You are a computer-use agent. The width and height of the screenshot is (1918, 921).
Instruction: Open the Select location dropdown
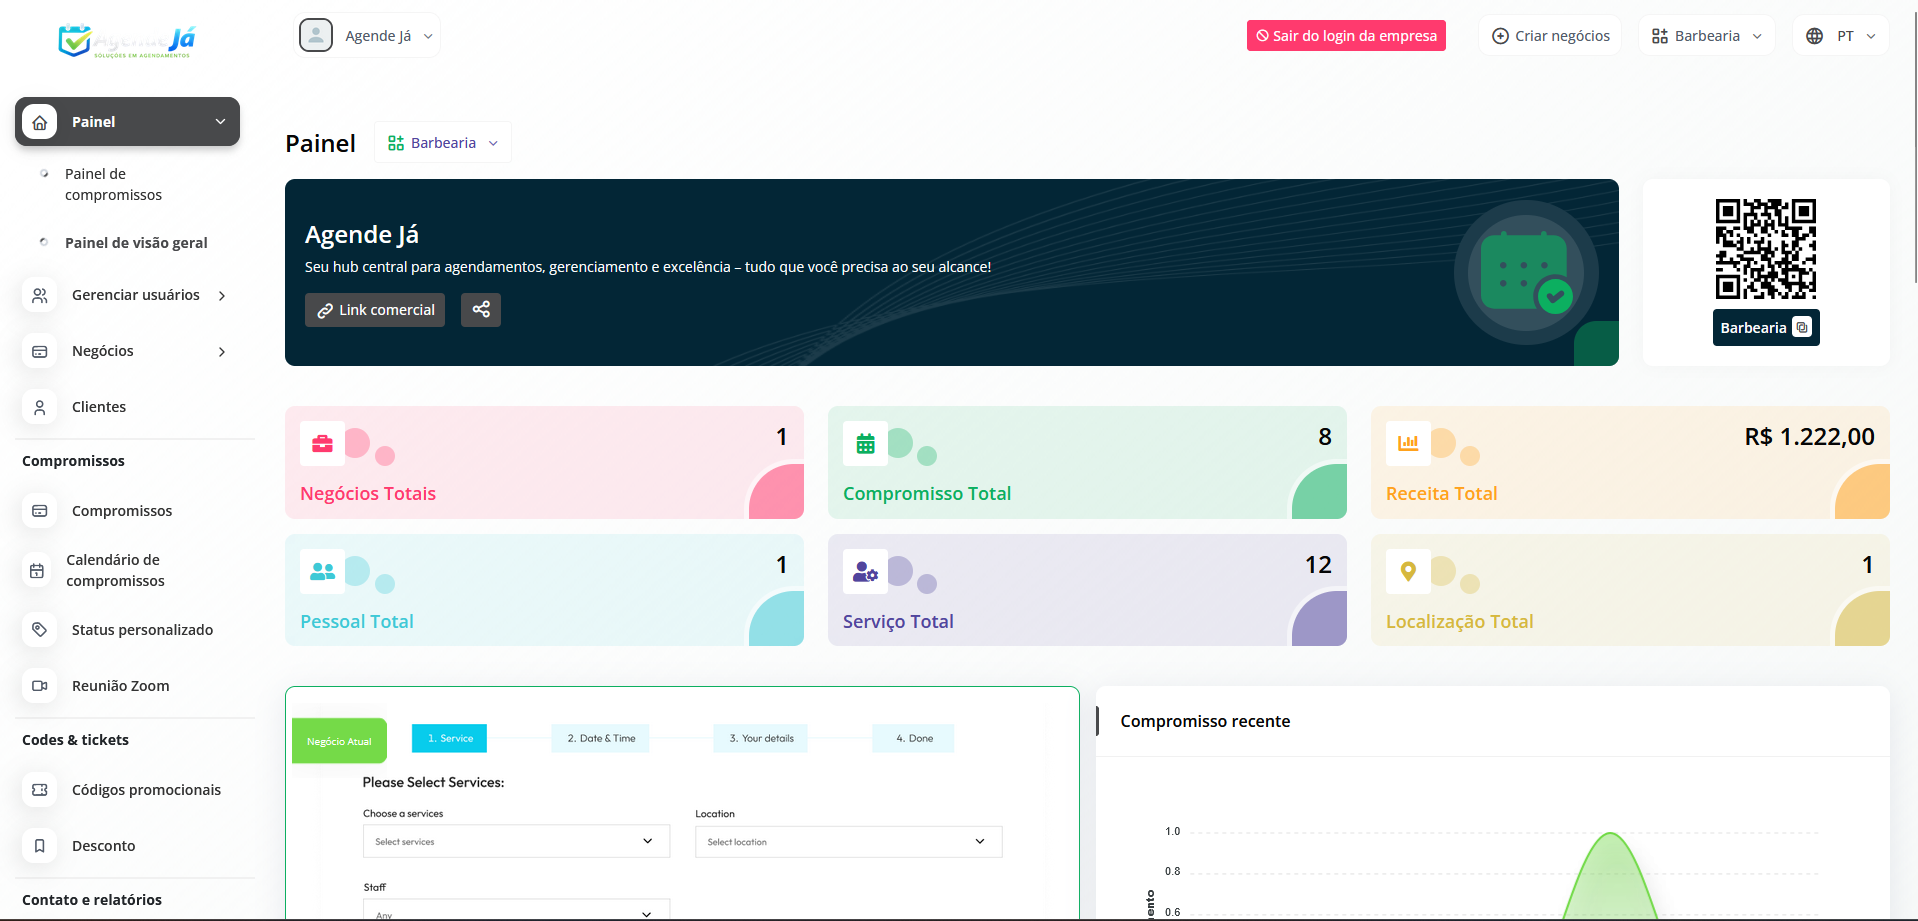click(849, 842)
